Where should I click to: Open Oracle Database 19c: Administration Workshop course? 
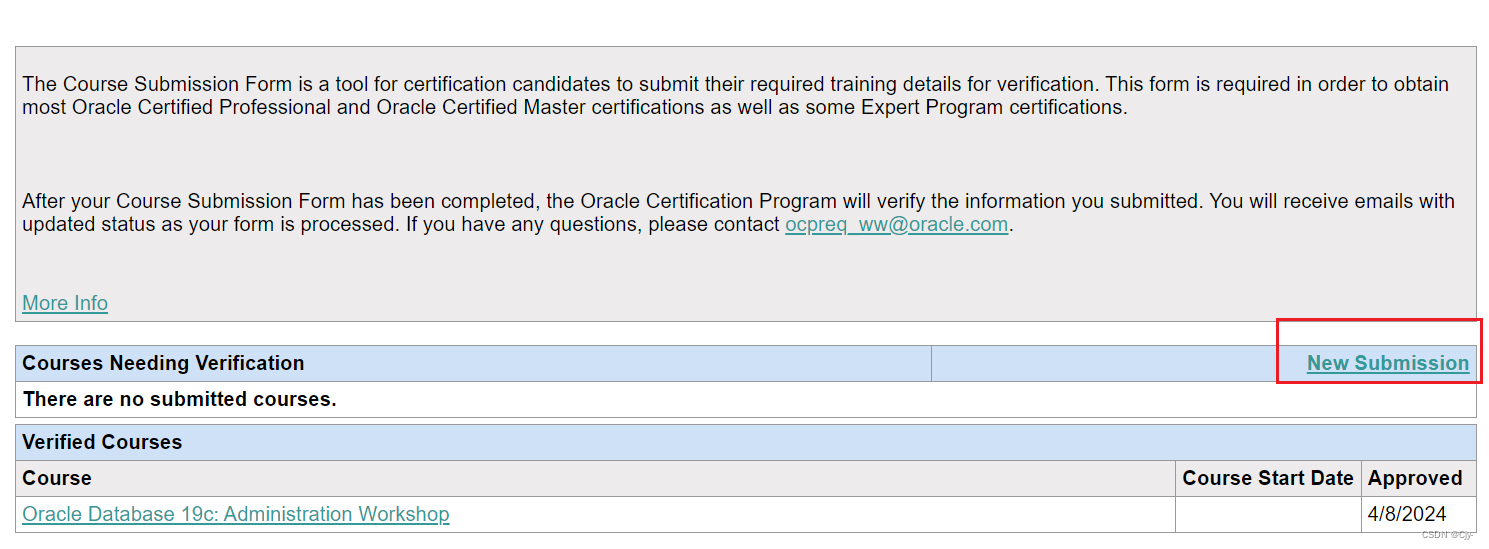pyautogui.click(x=236, y=514)
